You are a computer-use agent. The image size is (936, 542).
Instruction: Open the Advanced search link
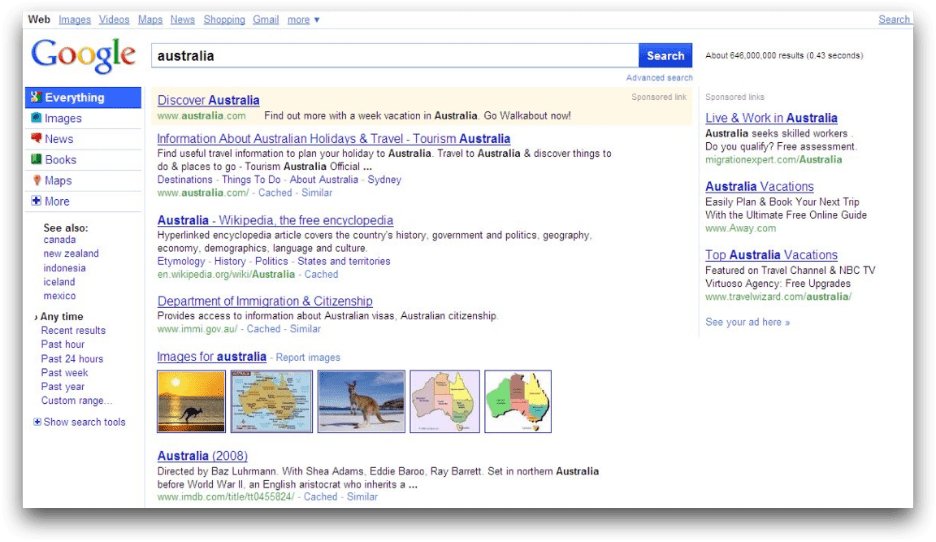click(659, 78)
